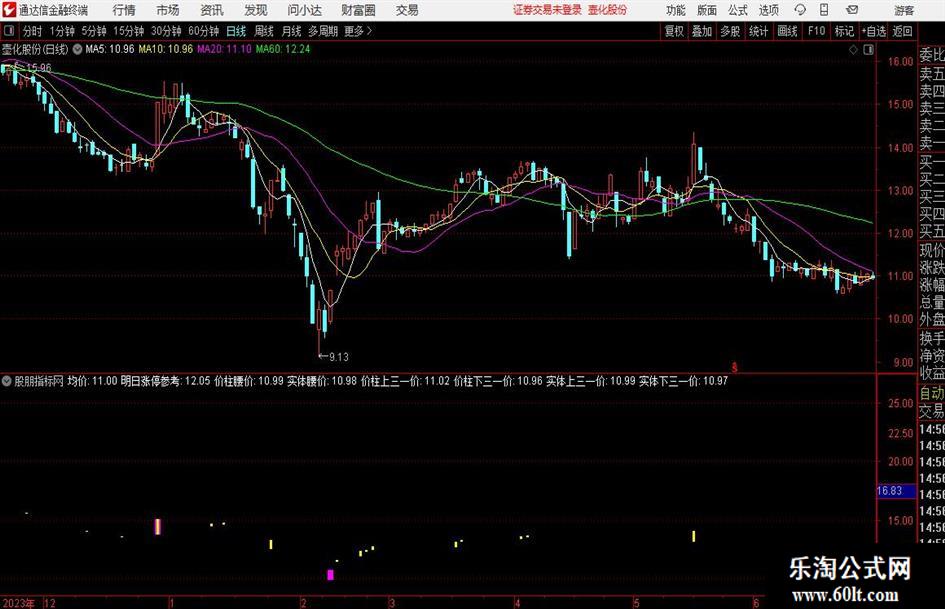The height and width of the screenshot is (609, 945).
Task: Add stock with +自选 button
Action: [873, 31]
